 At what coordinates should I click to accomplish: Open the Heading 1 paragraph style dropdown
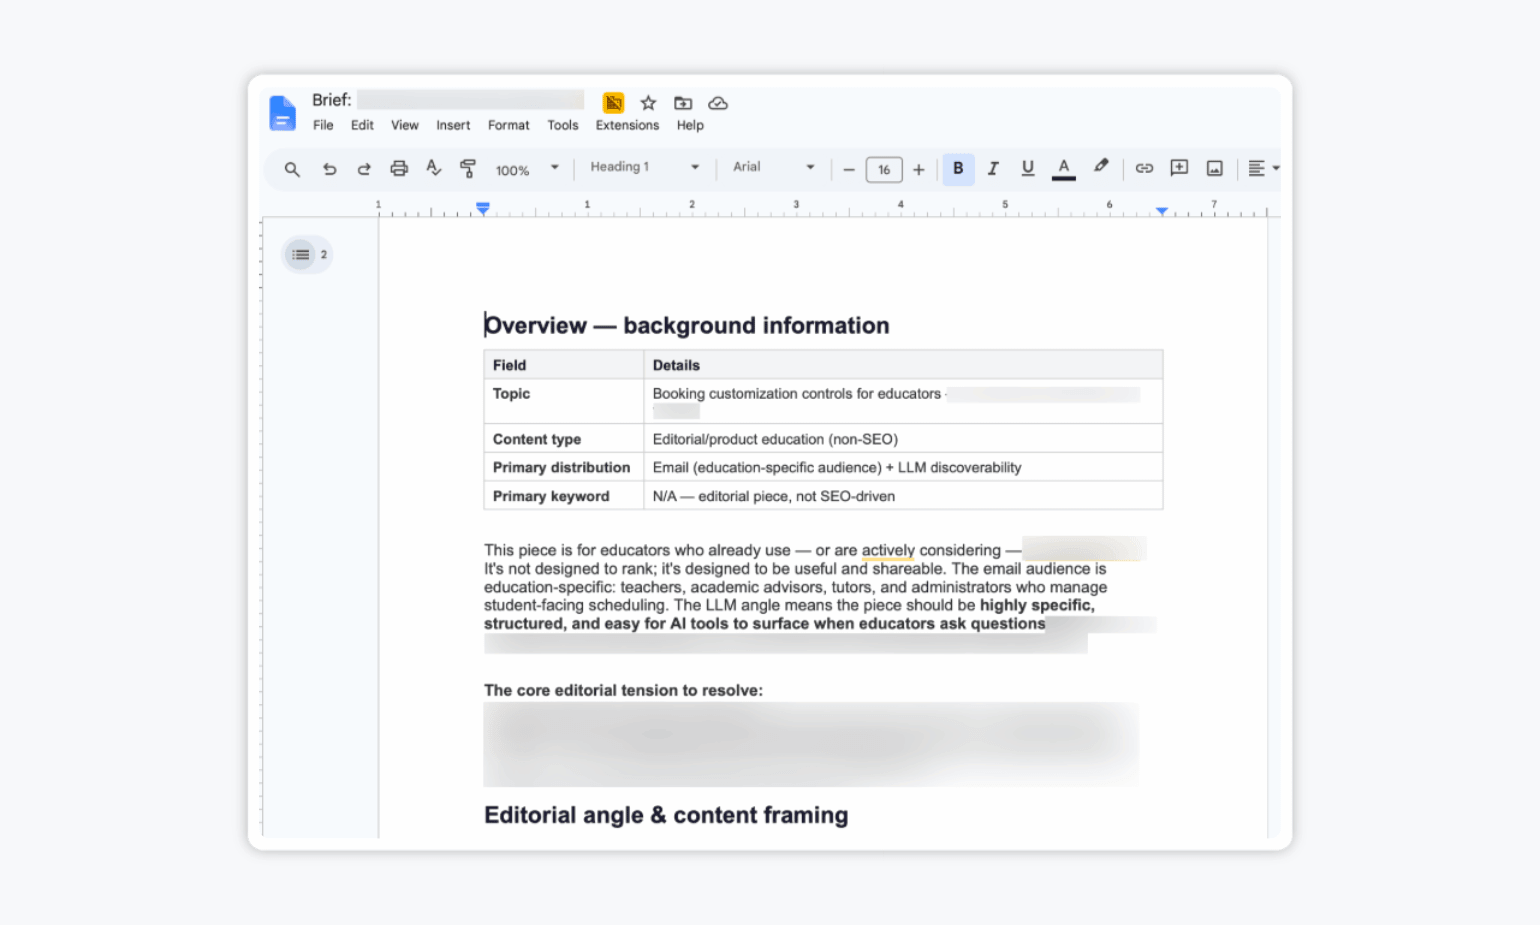point(644,167)
